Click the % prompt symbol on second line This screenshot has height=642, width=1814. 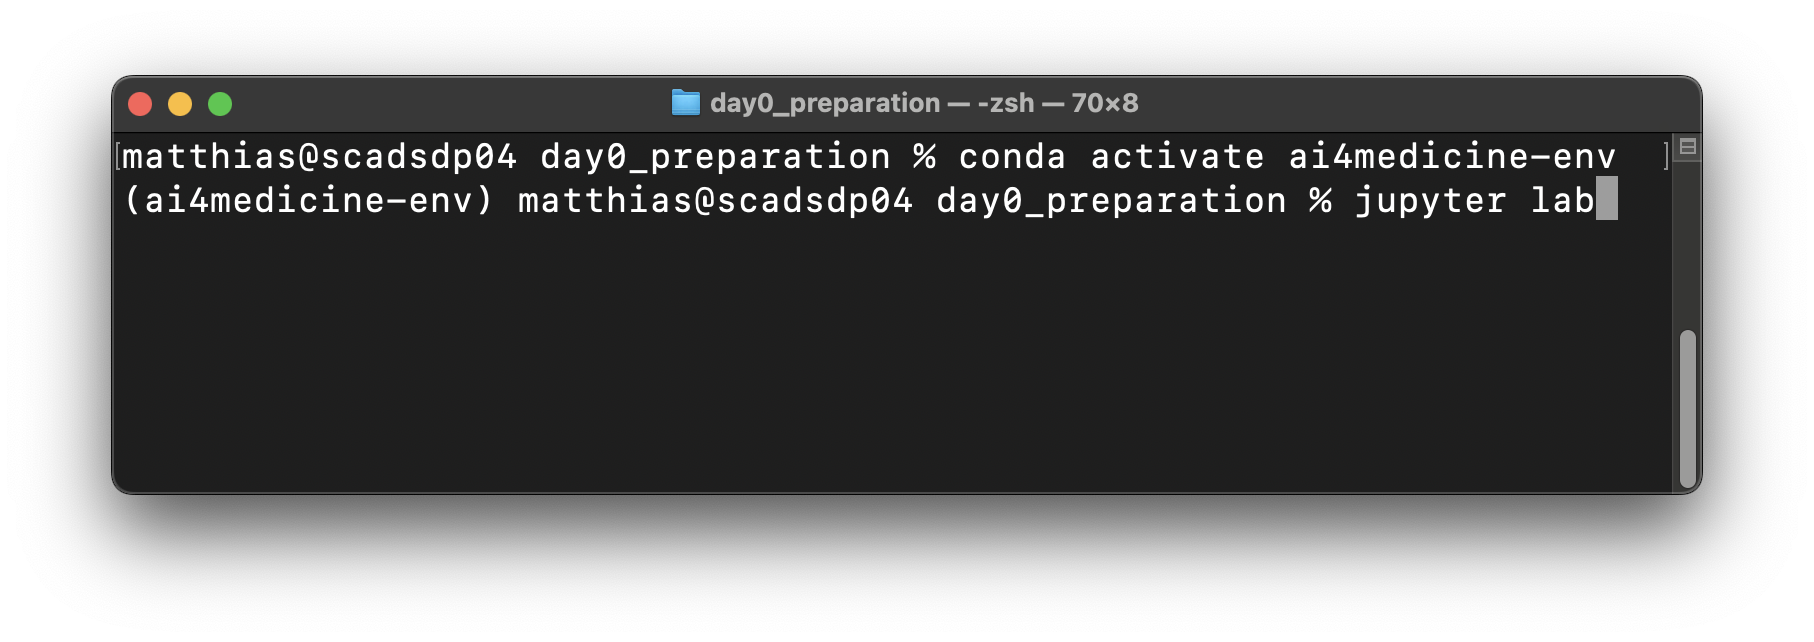click(x=1320, y=201)
